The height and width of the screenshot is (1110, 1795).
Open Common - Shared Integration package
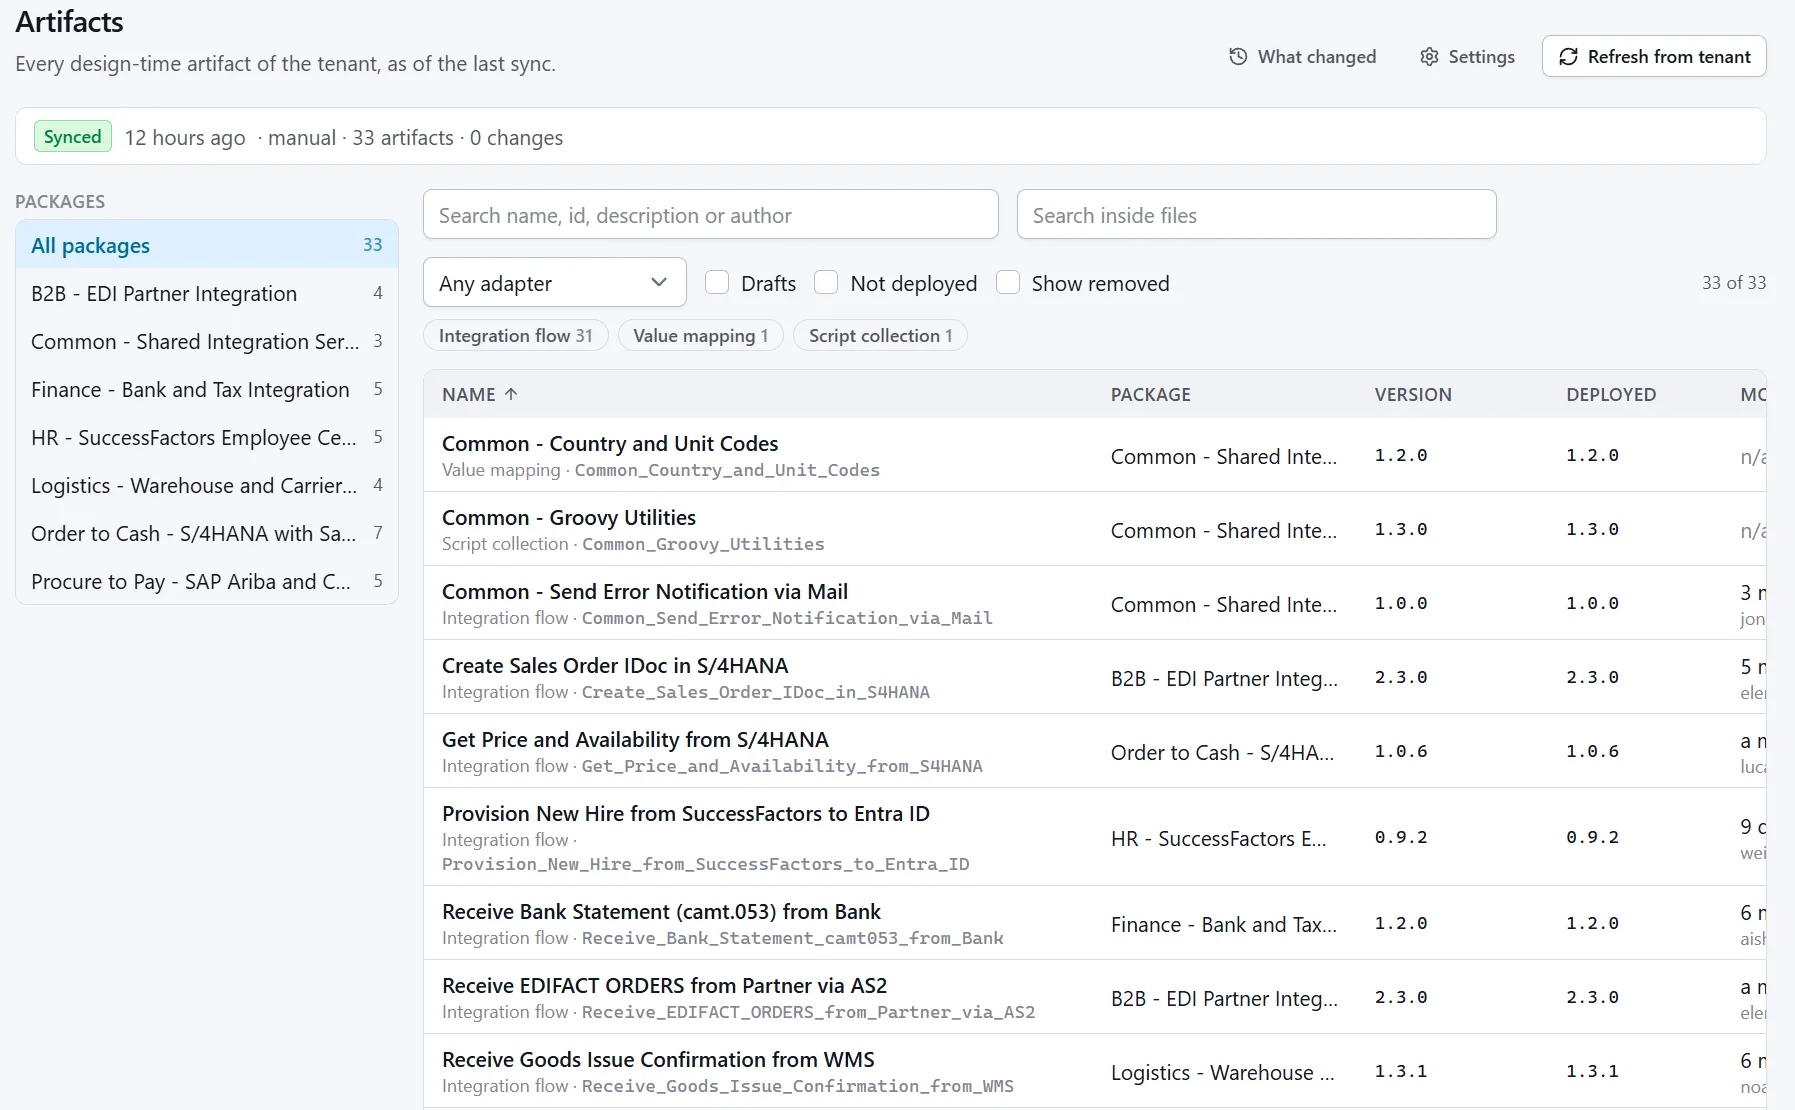(x=207, y=341)
